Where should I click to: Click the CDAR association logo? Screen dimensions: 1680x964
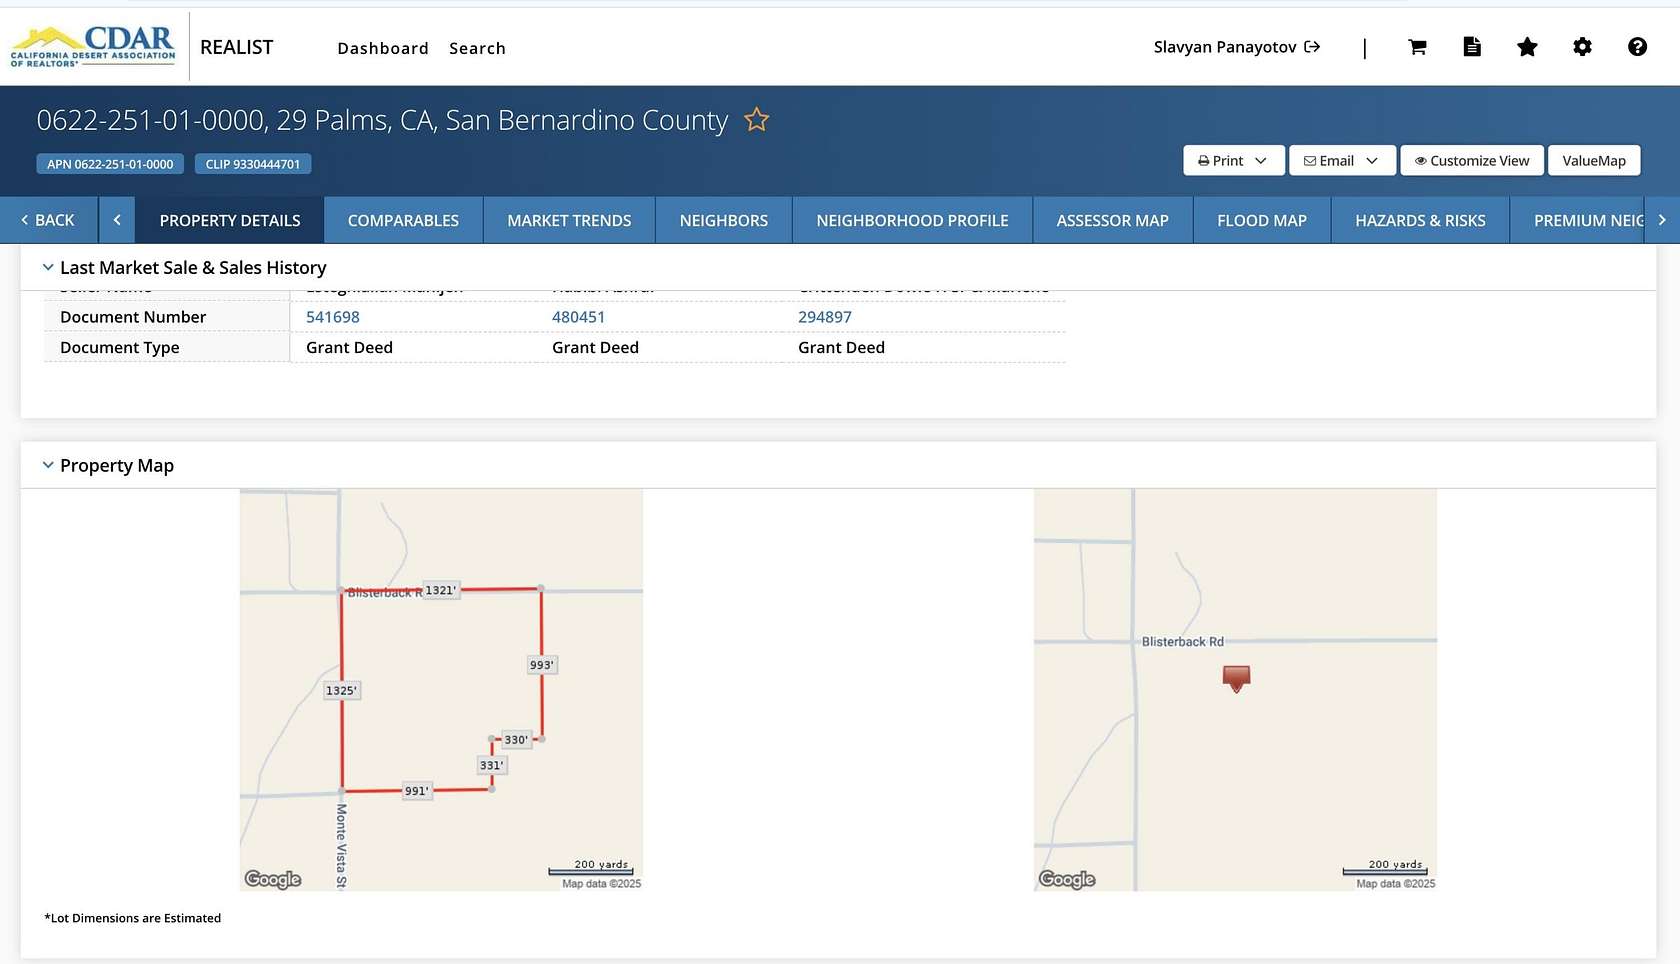(x=92, y=45)
